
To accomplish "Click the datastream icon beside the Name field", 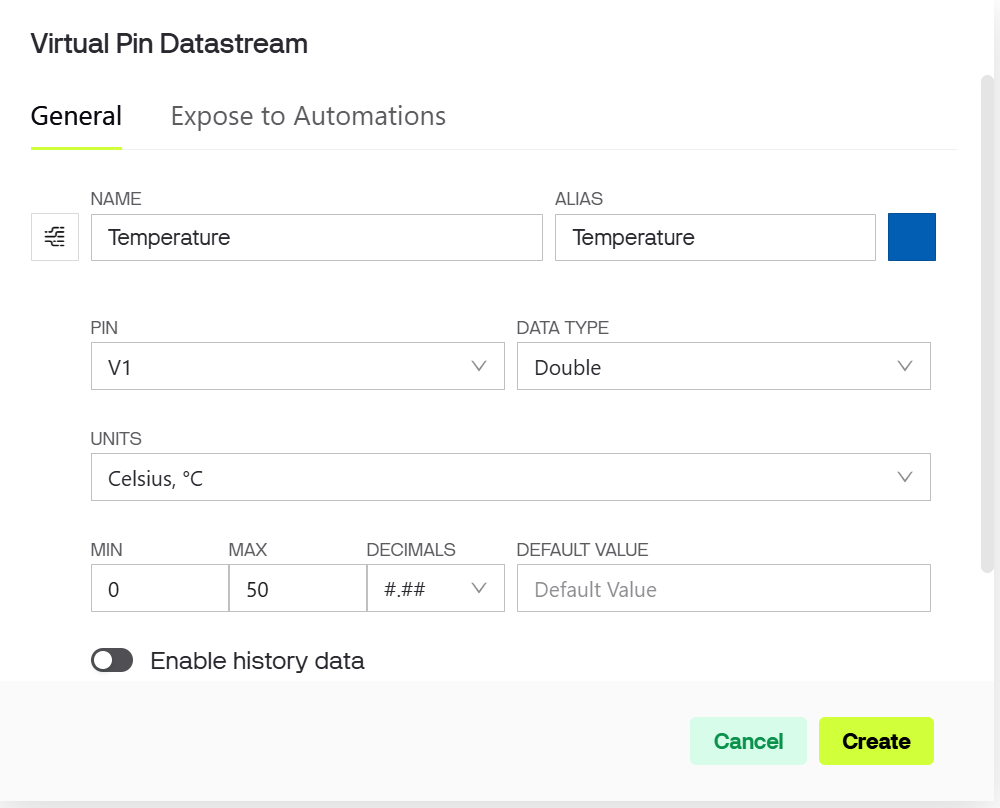I will pyautogui.click(x=55, y=237).
